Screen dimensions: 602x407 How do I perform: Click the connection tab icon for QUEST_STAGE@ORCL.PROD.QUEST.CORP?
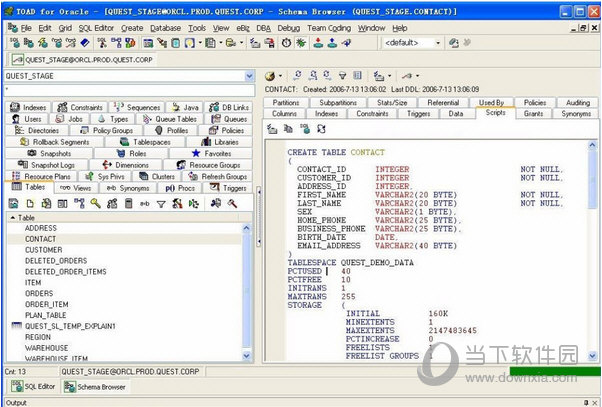(x=17, y=60)
